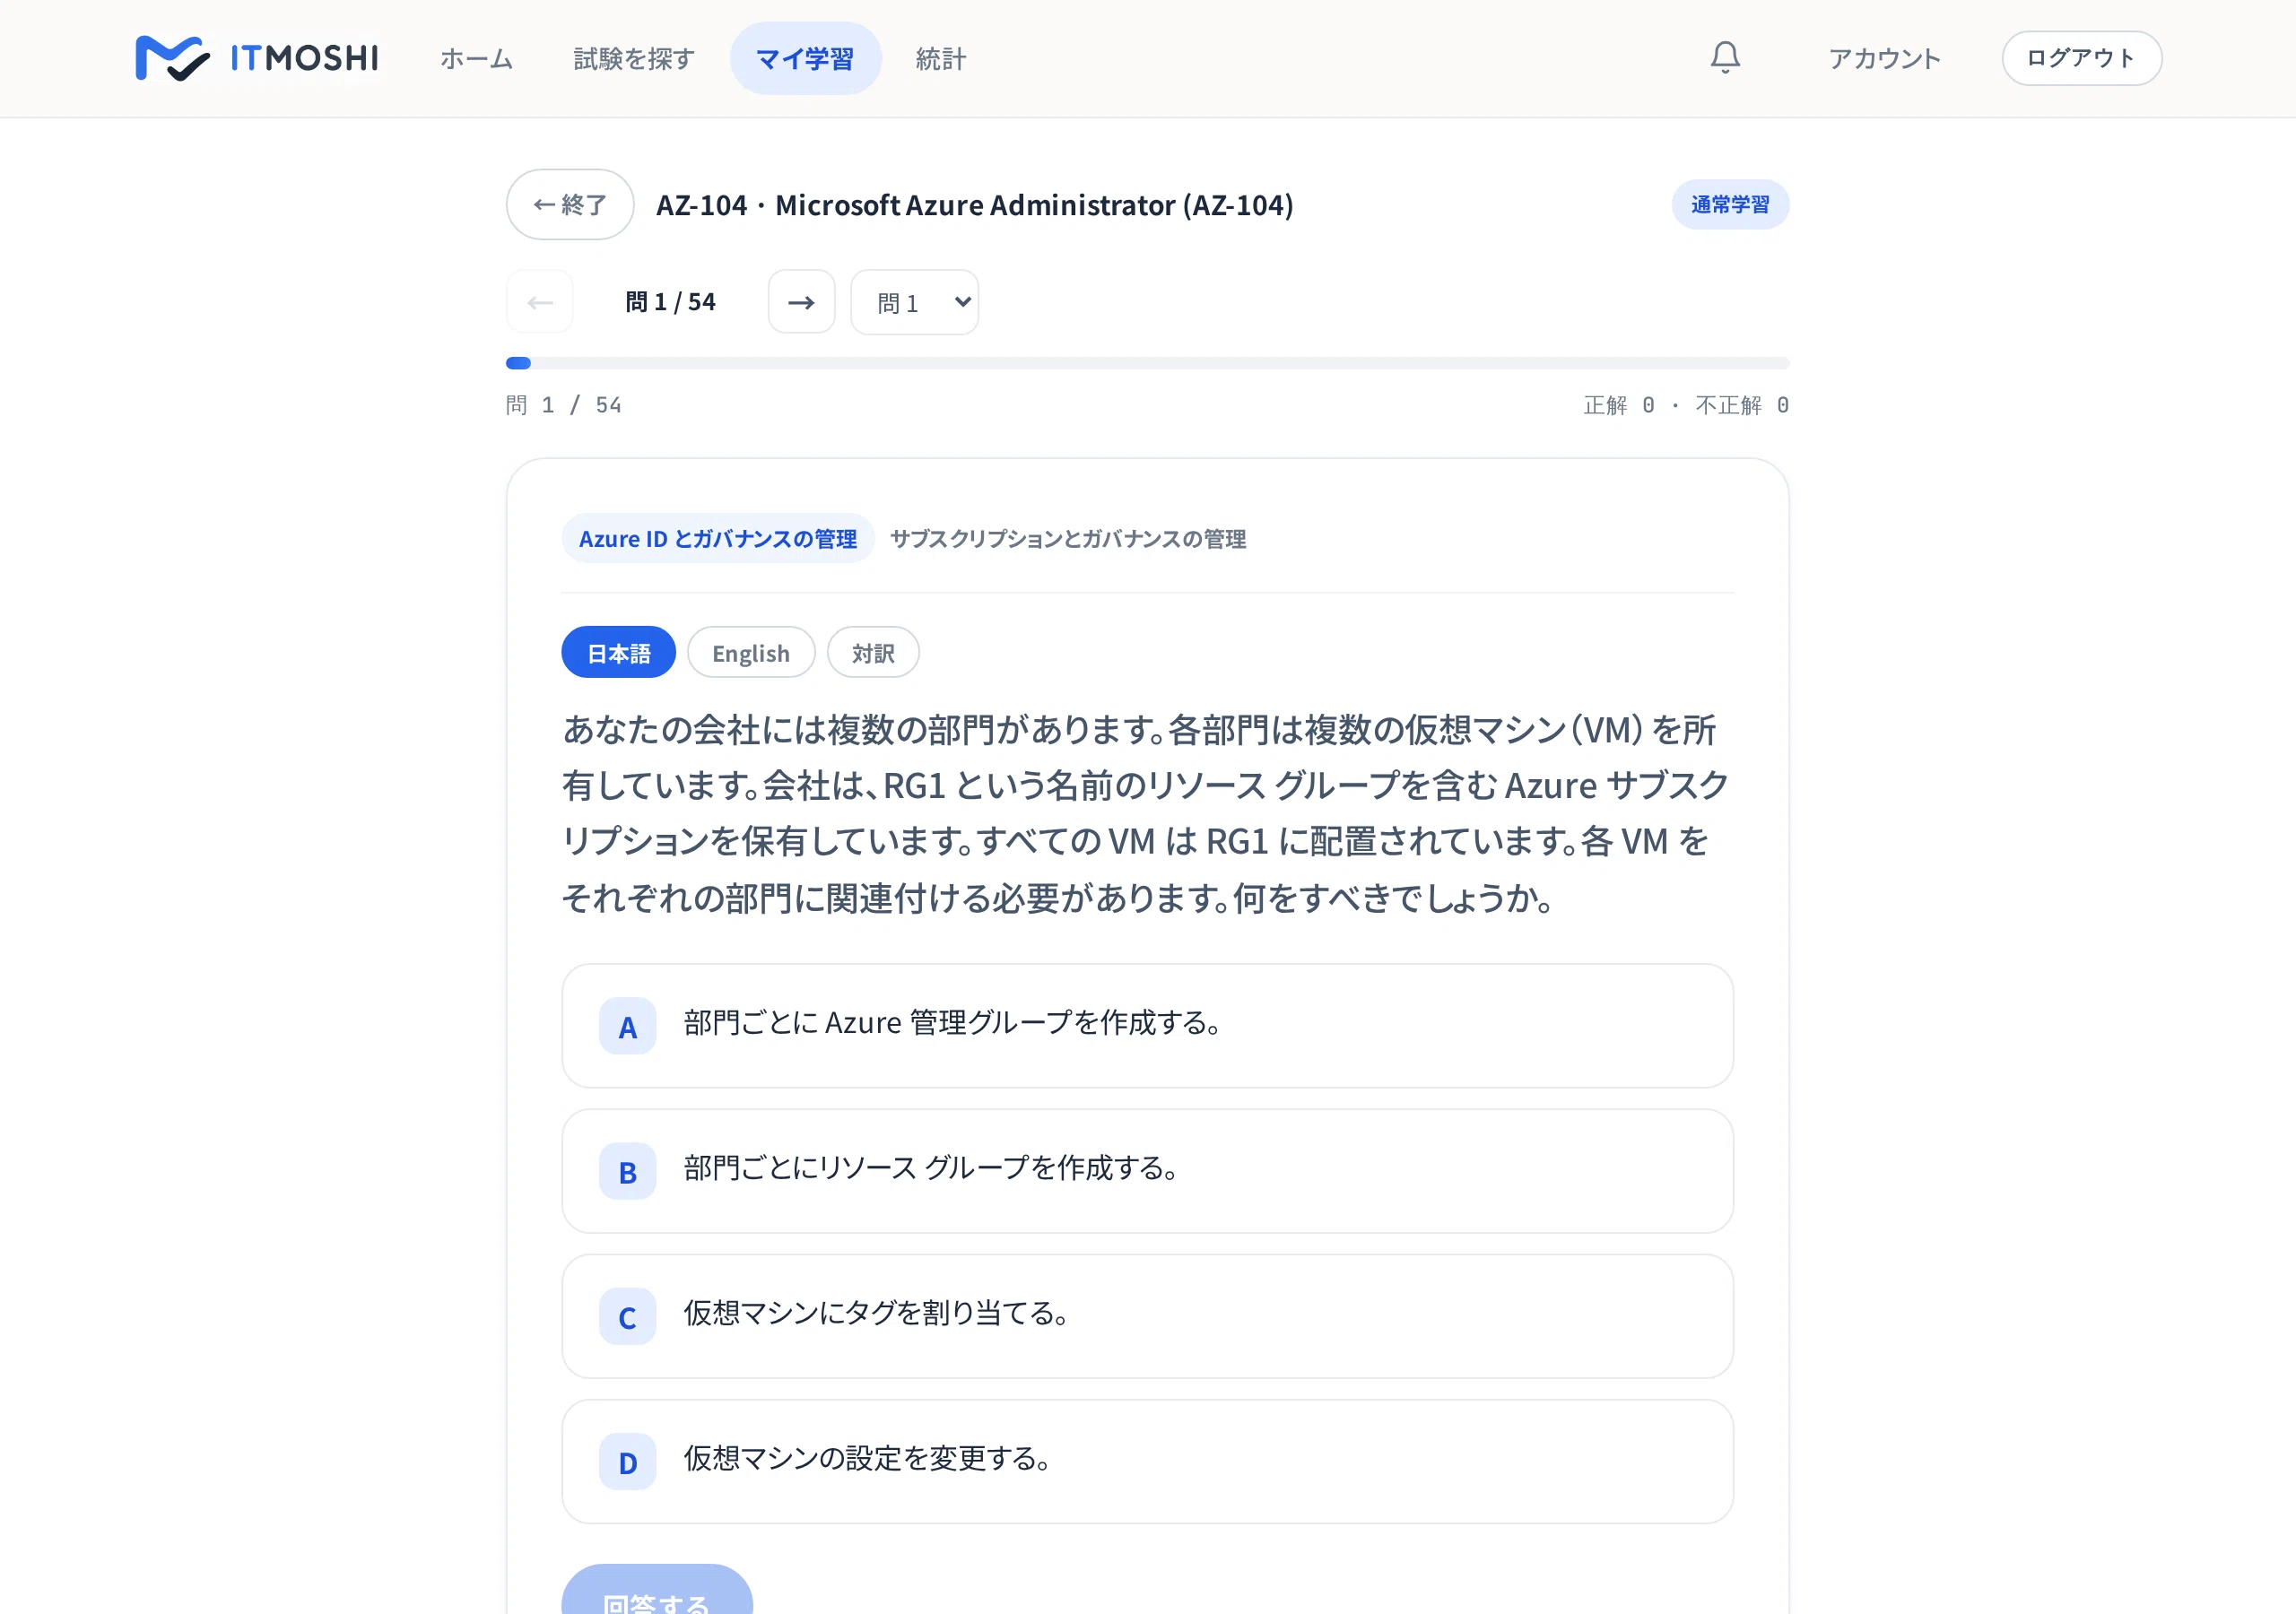Select answer 部門ごとにリソース グループを作成する
Image resolution: width=2296 pixels, height=1614 pixels.
tap(1147, 1171)
